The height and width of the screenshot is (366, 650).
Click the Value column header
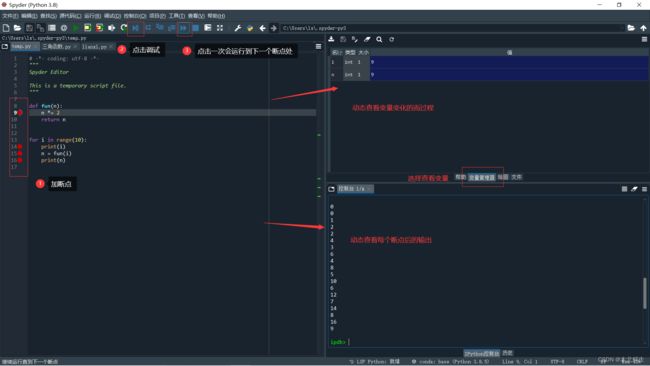(509, 52)
